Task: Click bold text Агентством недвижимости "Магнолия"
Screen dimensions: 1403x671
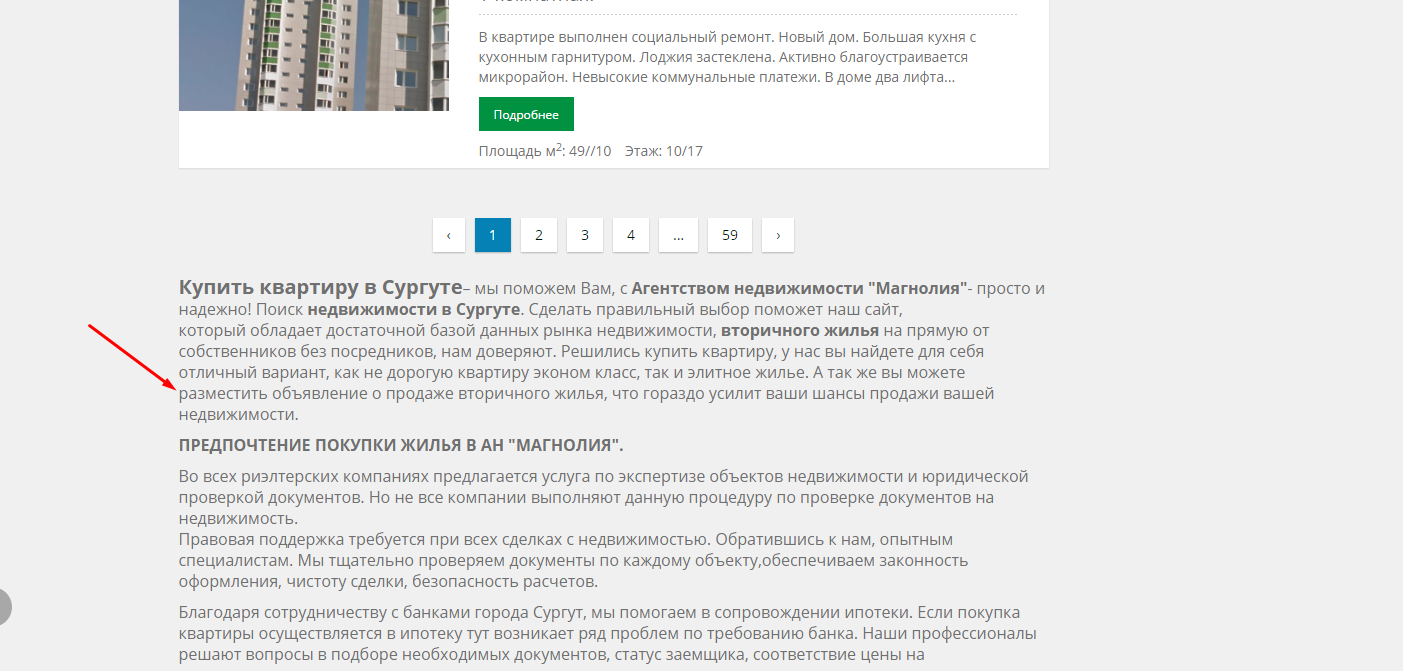Action: click(x=799, y=288)
